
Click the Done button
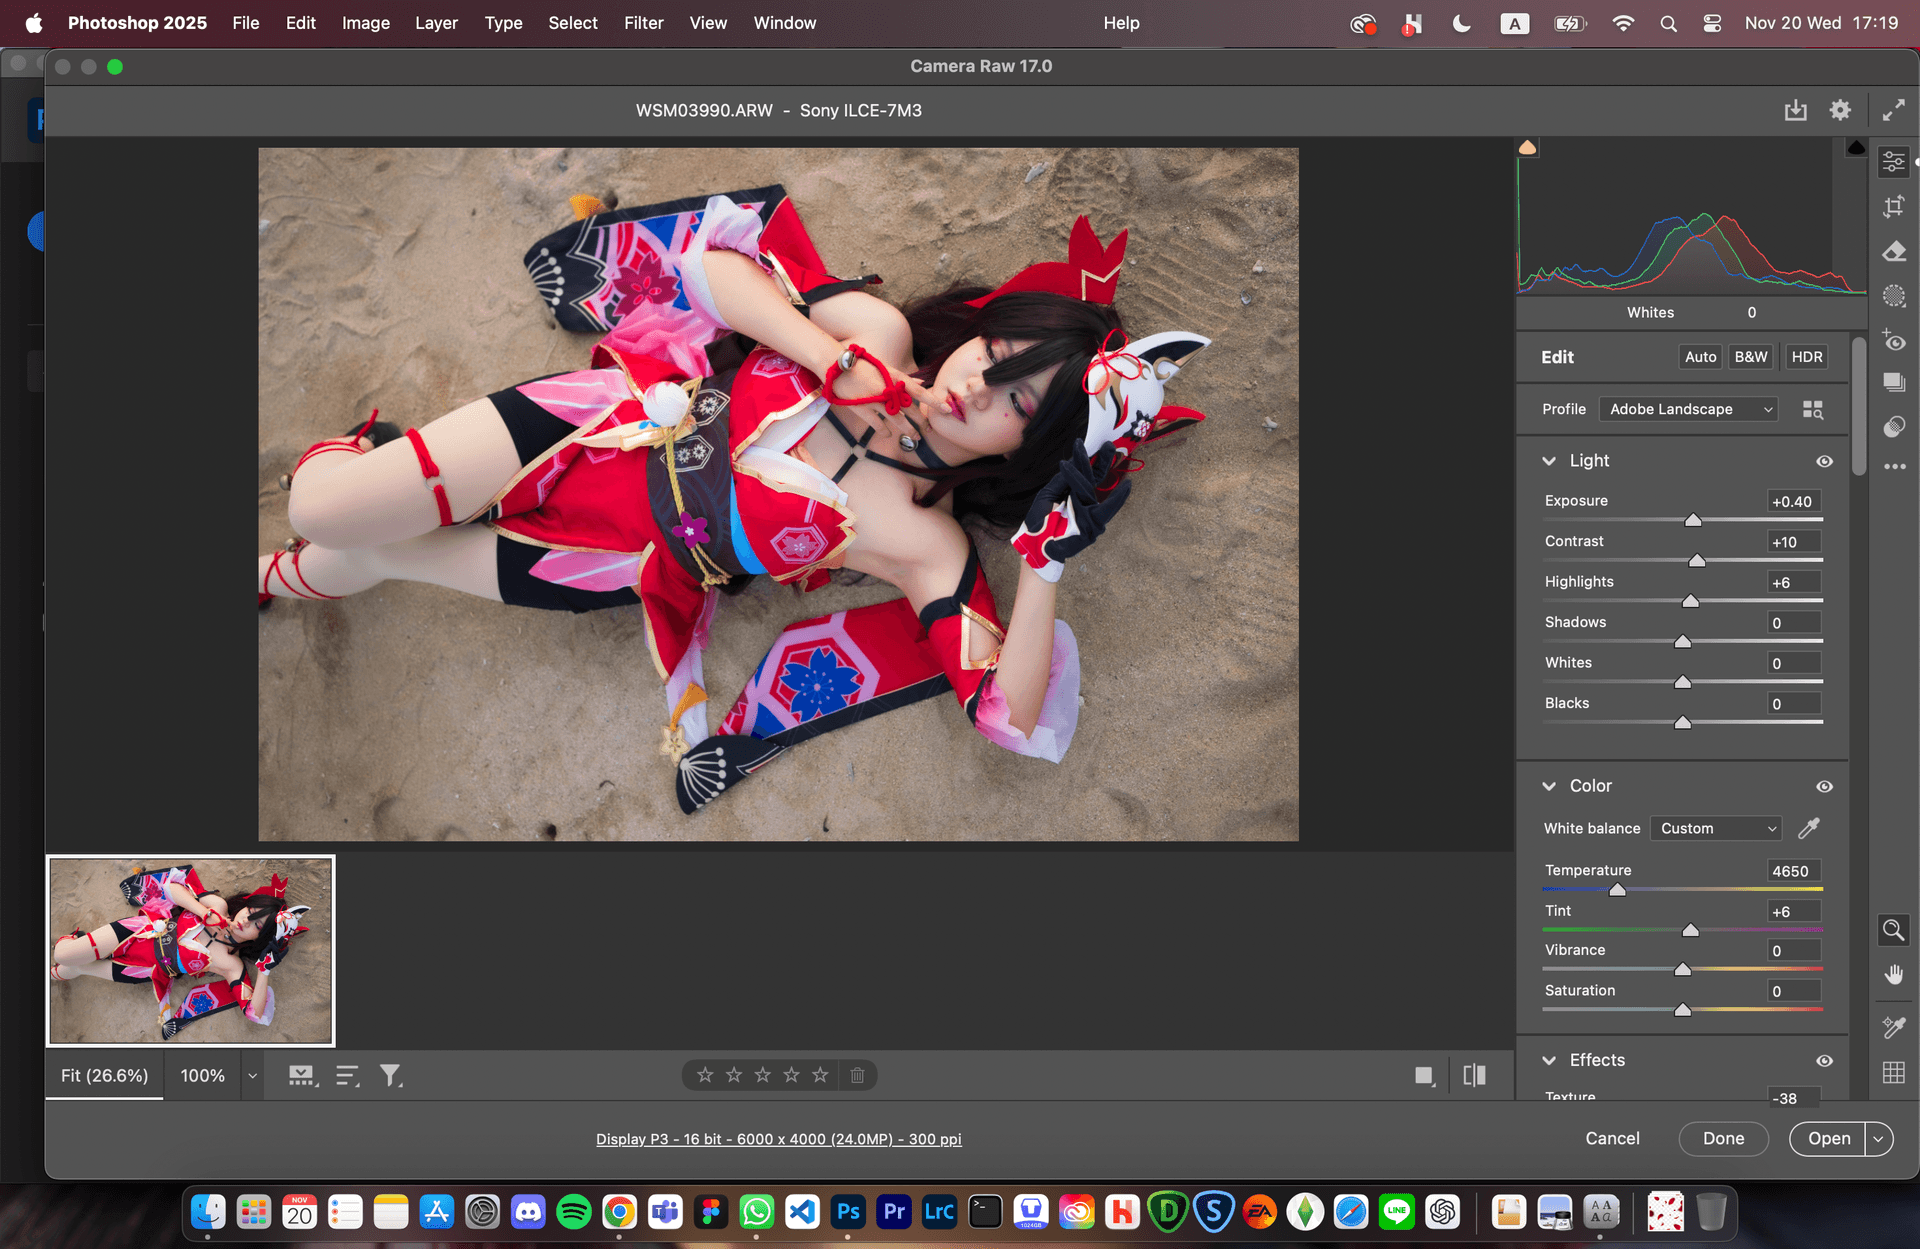[x=1723, y=1139]
